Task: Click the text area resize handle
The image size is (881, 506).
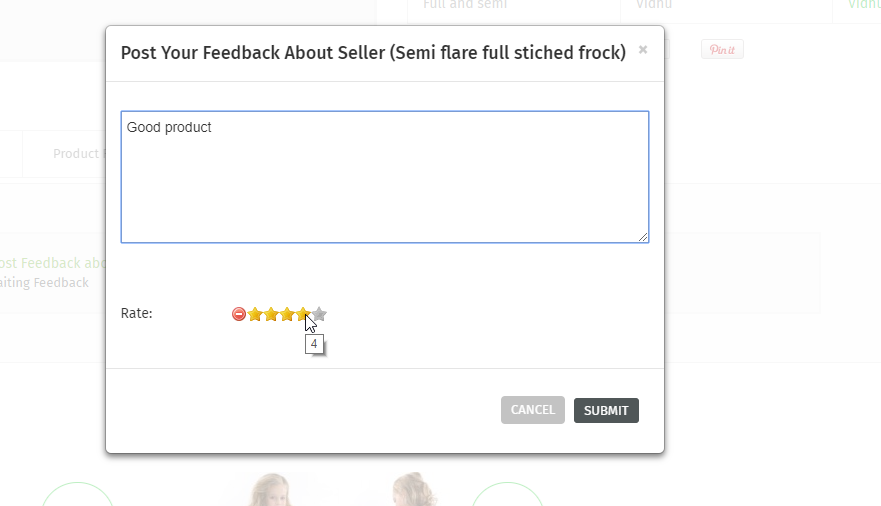Action: tap(643, 237)
